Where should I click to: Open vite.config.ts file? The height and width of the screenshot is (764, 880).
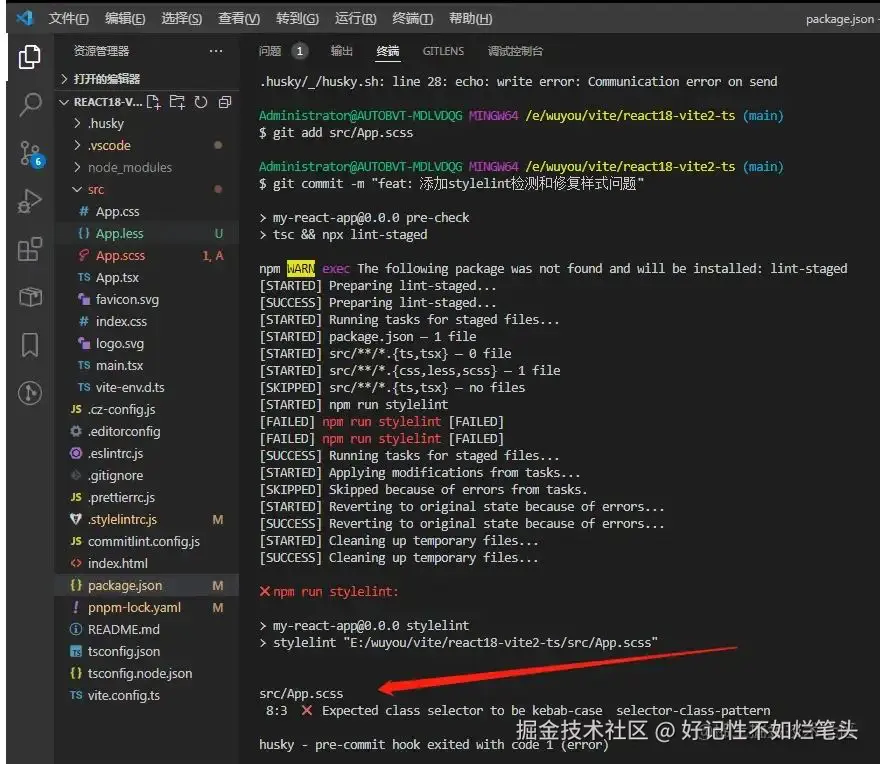point(147,696)
